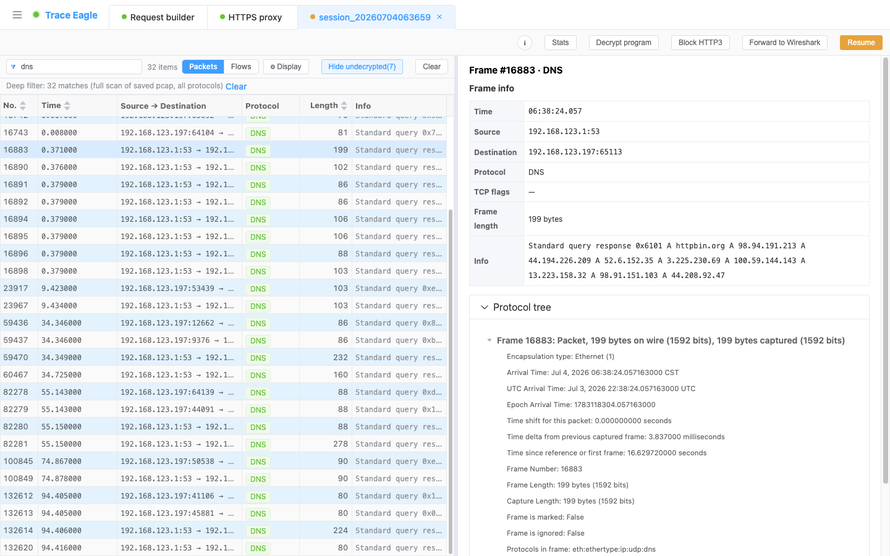Click Protocols in frame tree line
Viewport: 890px width, 556px height.
(x=581, y=549)
